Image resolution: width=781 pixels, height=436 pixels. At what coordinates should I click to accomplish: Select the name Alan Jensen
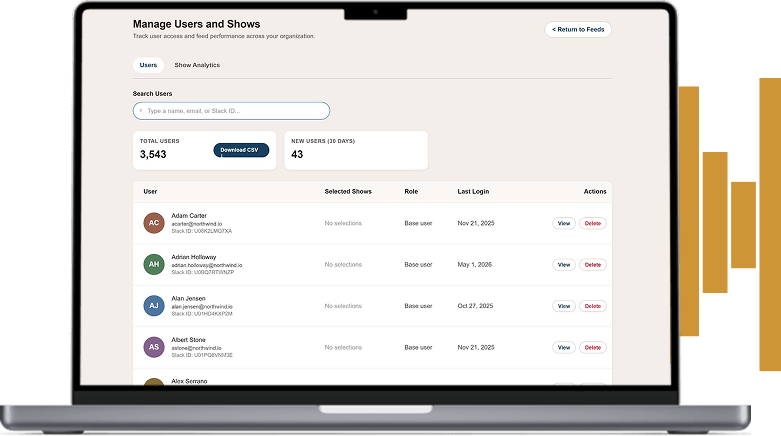(188, 298)
